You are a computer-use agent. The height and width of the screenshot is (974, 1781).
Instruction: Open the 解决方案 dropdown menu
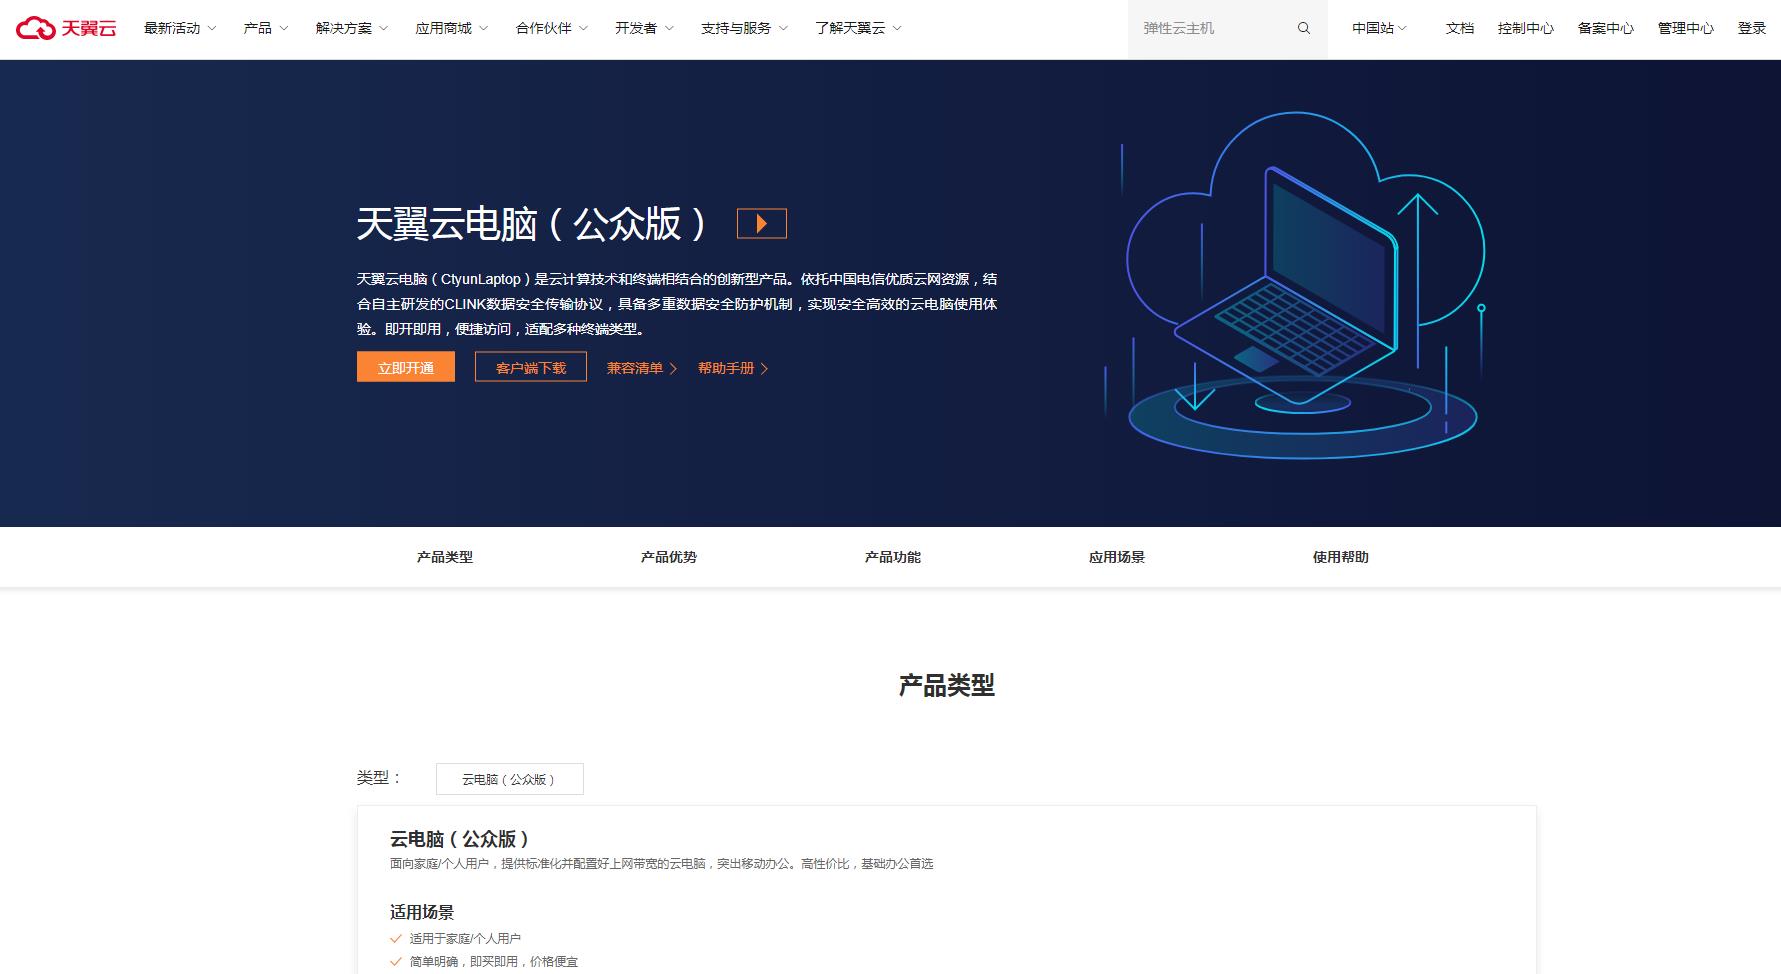(x=352, y=28)
